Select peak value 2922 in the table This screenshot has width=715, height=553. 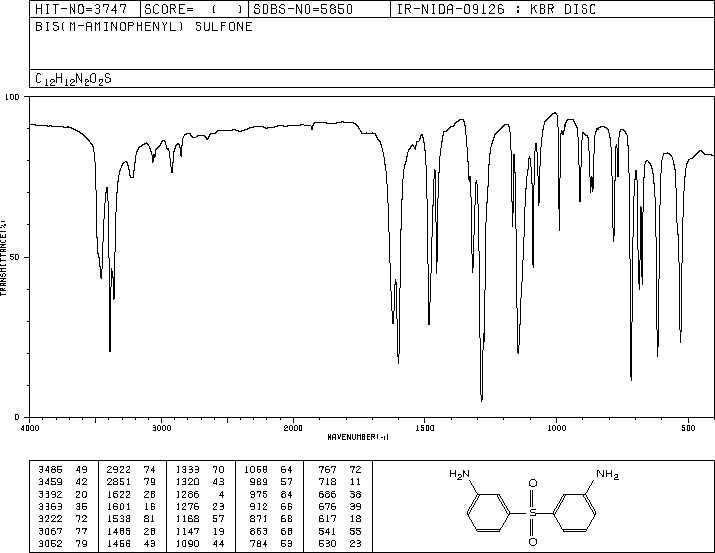pyautogui.click(x=119, y=470)
